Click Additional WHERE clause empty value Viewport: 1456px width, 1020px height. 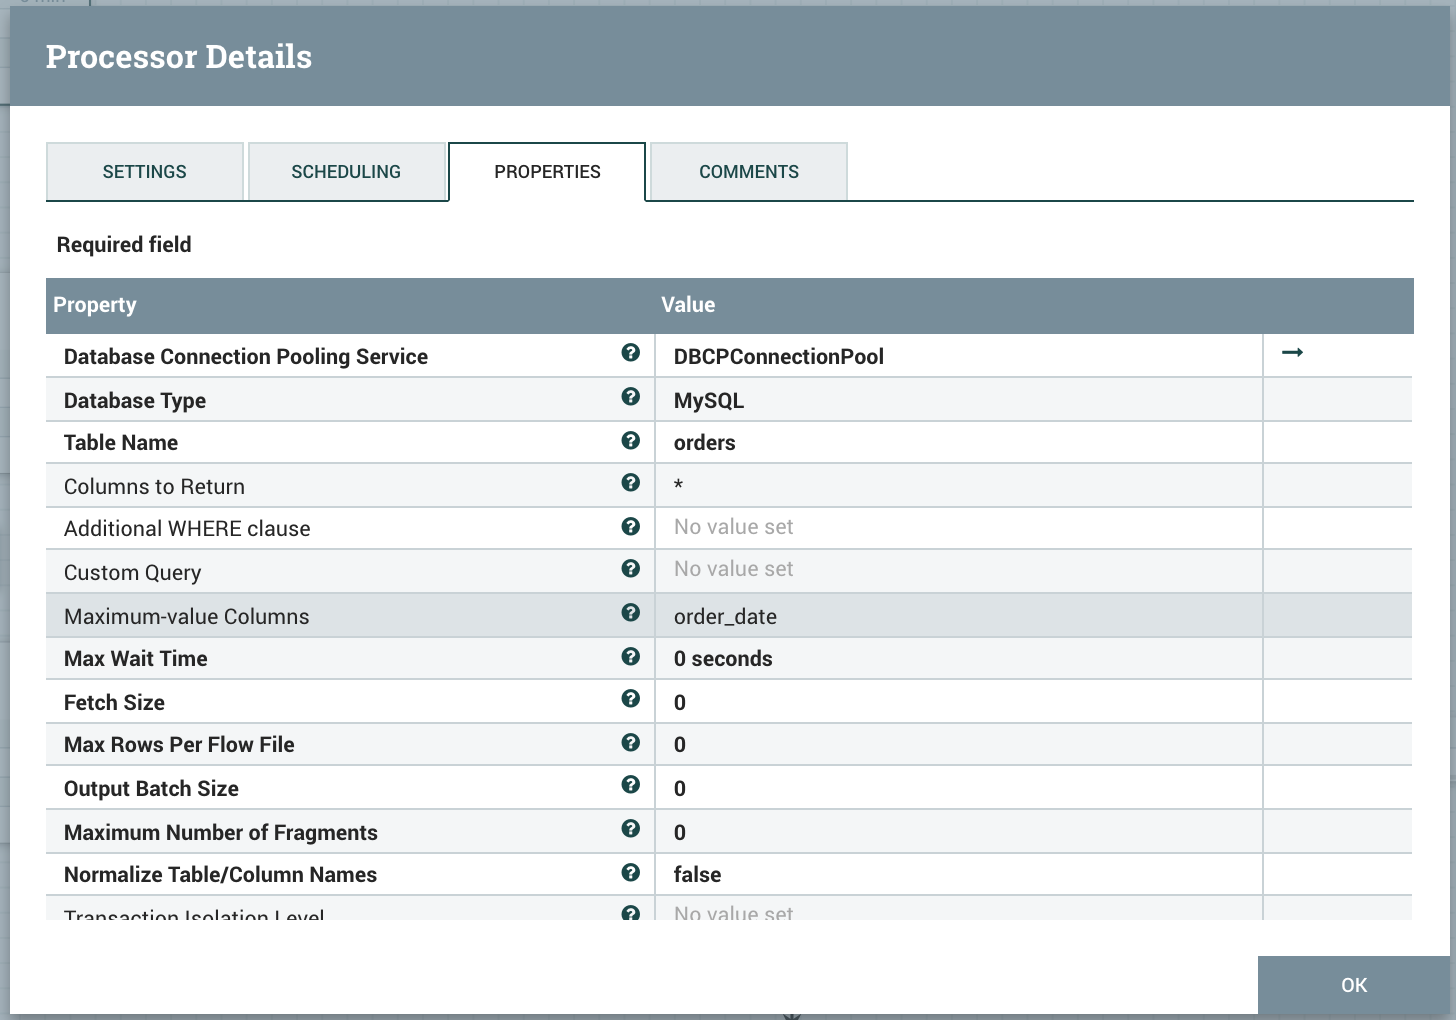(x=958, y=528)
